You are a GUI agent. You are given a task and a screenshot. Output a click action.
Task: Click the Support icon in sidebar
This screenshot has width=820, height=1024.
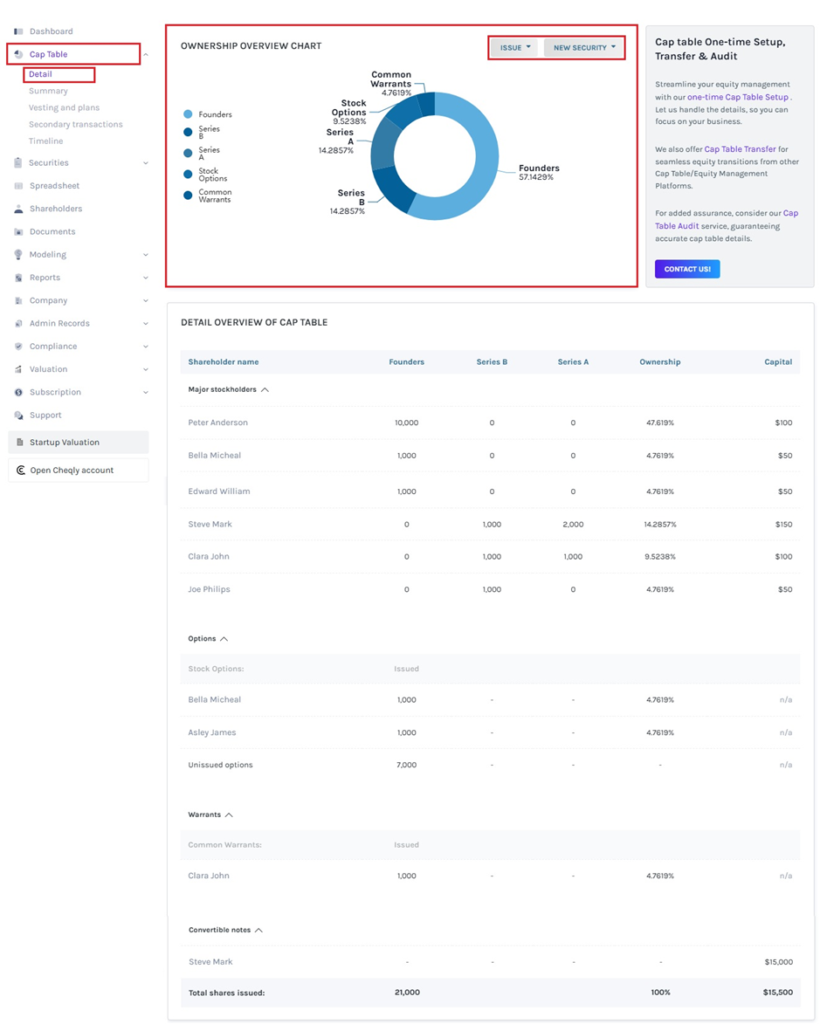point(18,415)
